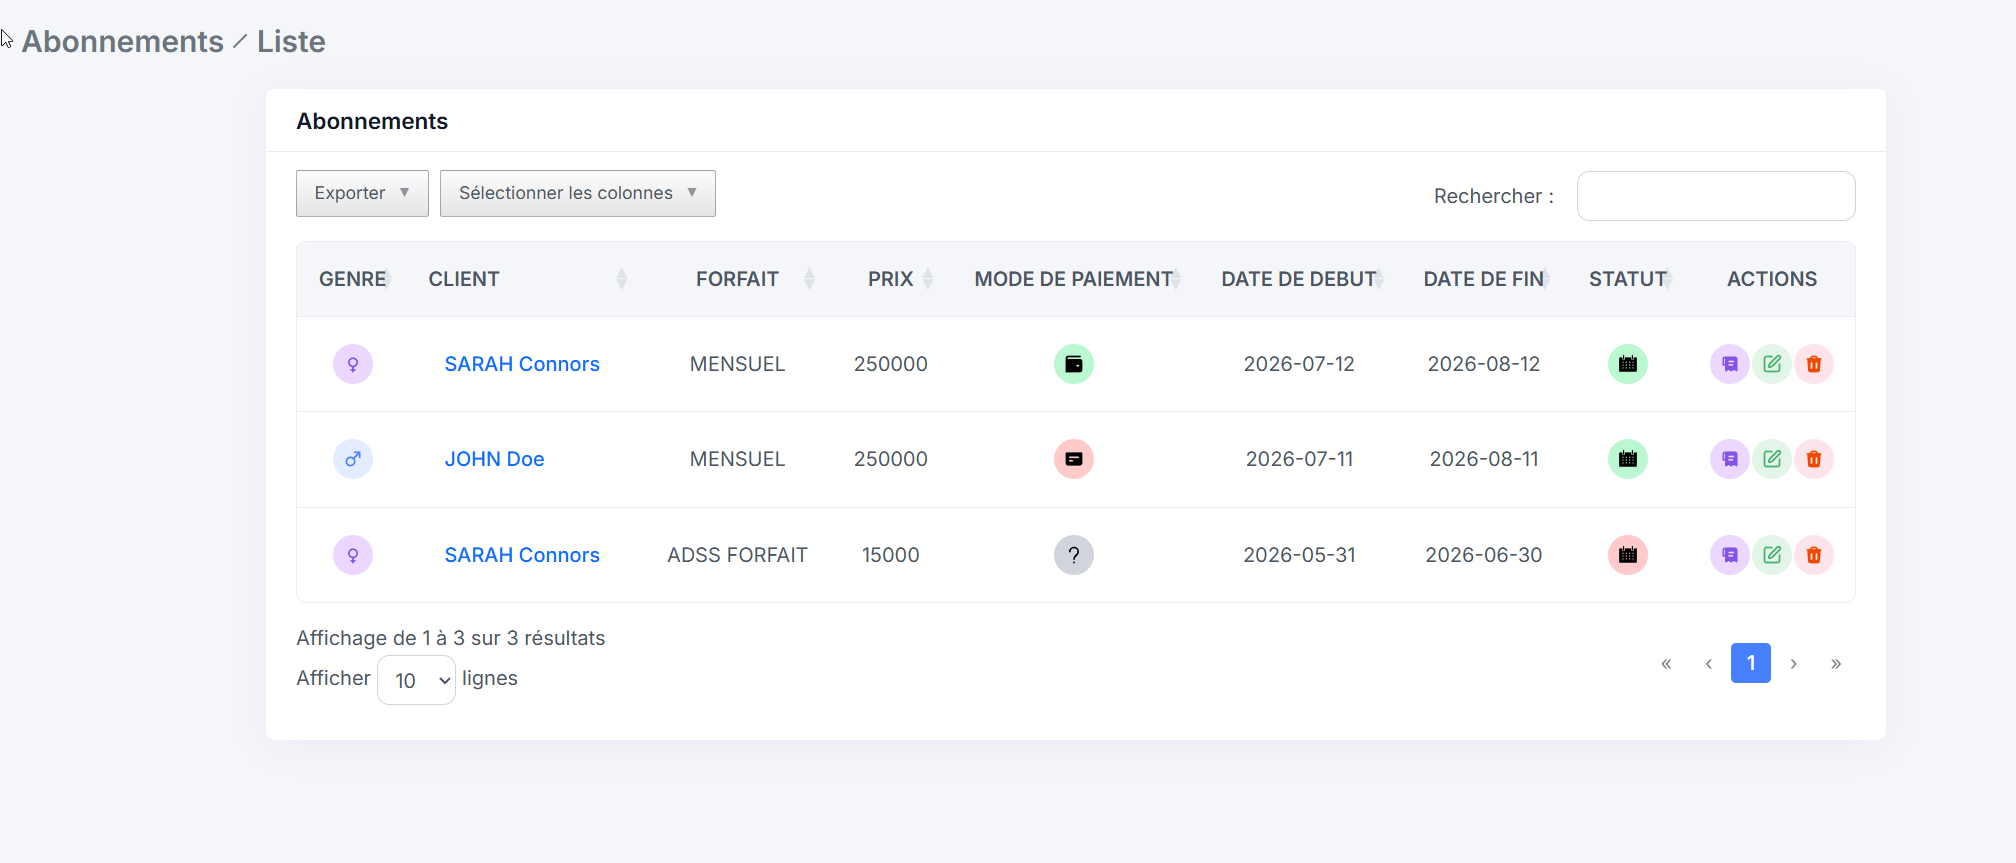The width and height of the screenshot is (2016, 863).
Task: Click end date 2026-06-30
Action: 1484,555
